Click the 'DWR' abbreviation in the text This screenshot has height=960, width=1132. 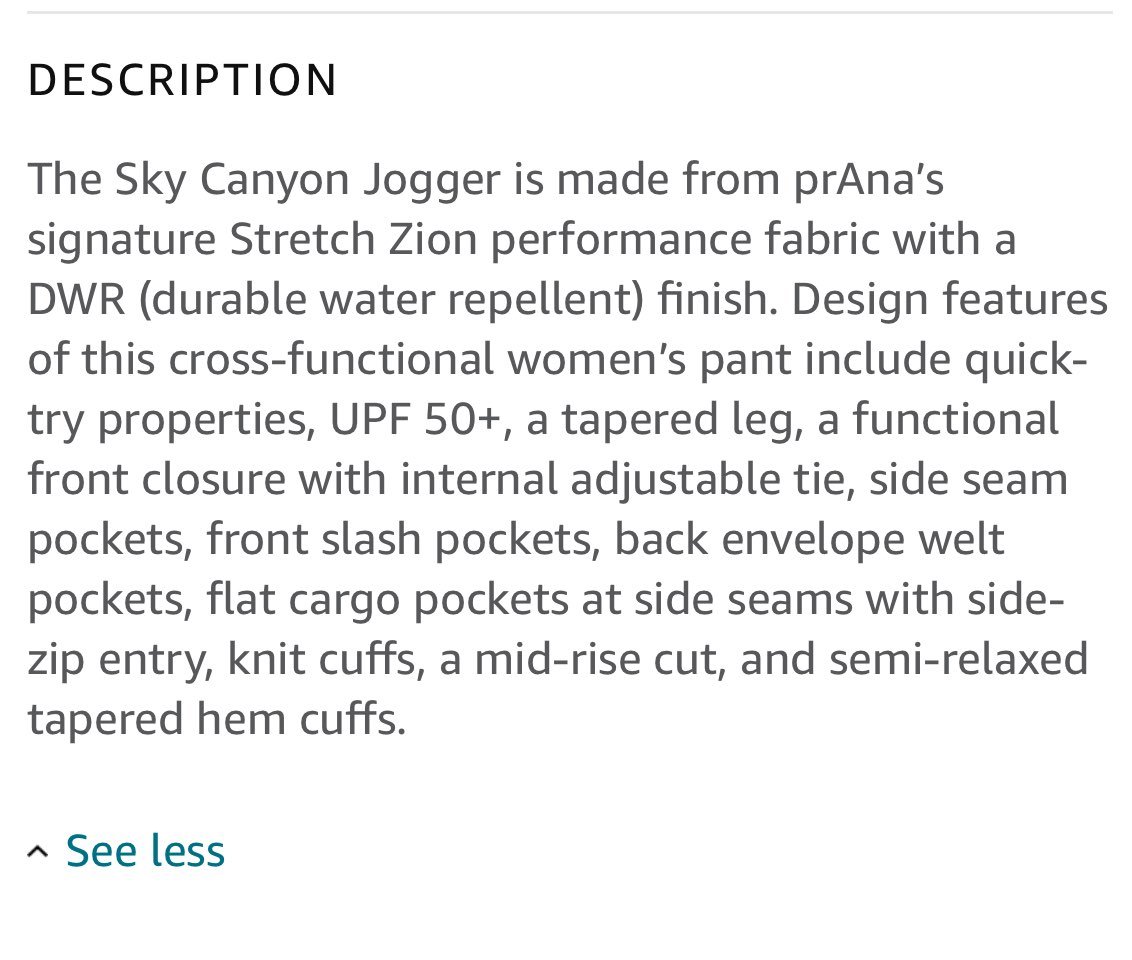77,300
